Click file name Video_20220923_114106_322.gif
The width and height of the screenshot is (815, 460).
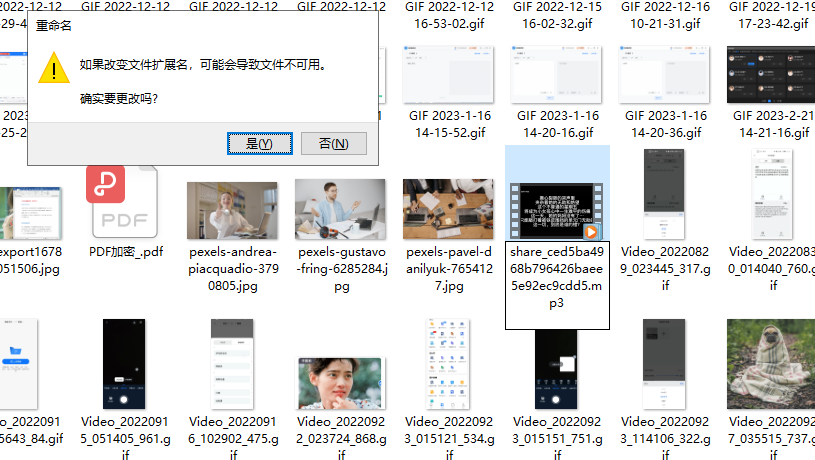(665, 438)
